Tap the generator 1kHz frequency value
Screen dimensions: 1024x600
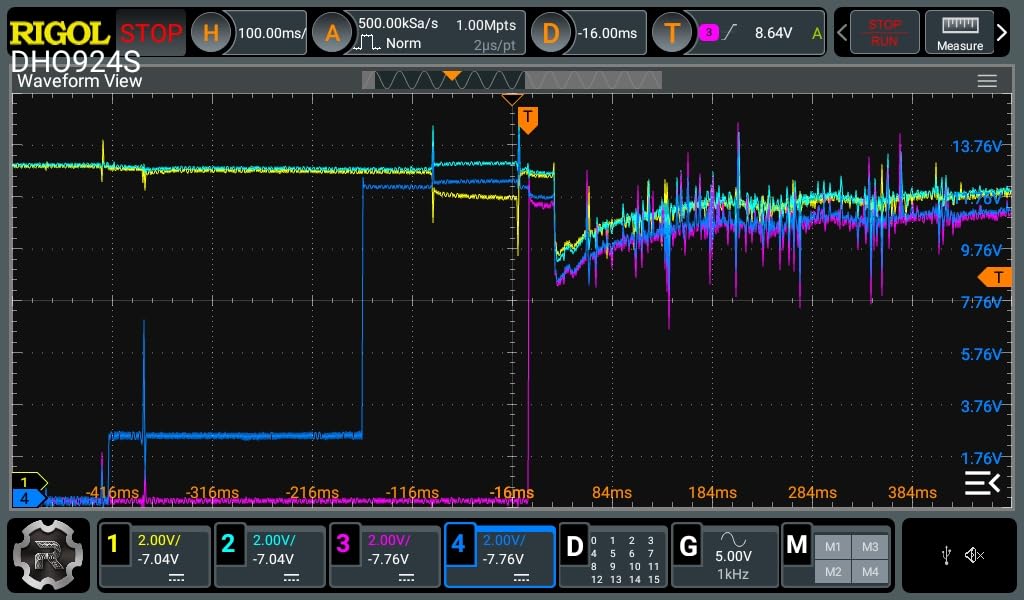pos(732,575)
